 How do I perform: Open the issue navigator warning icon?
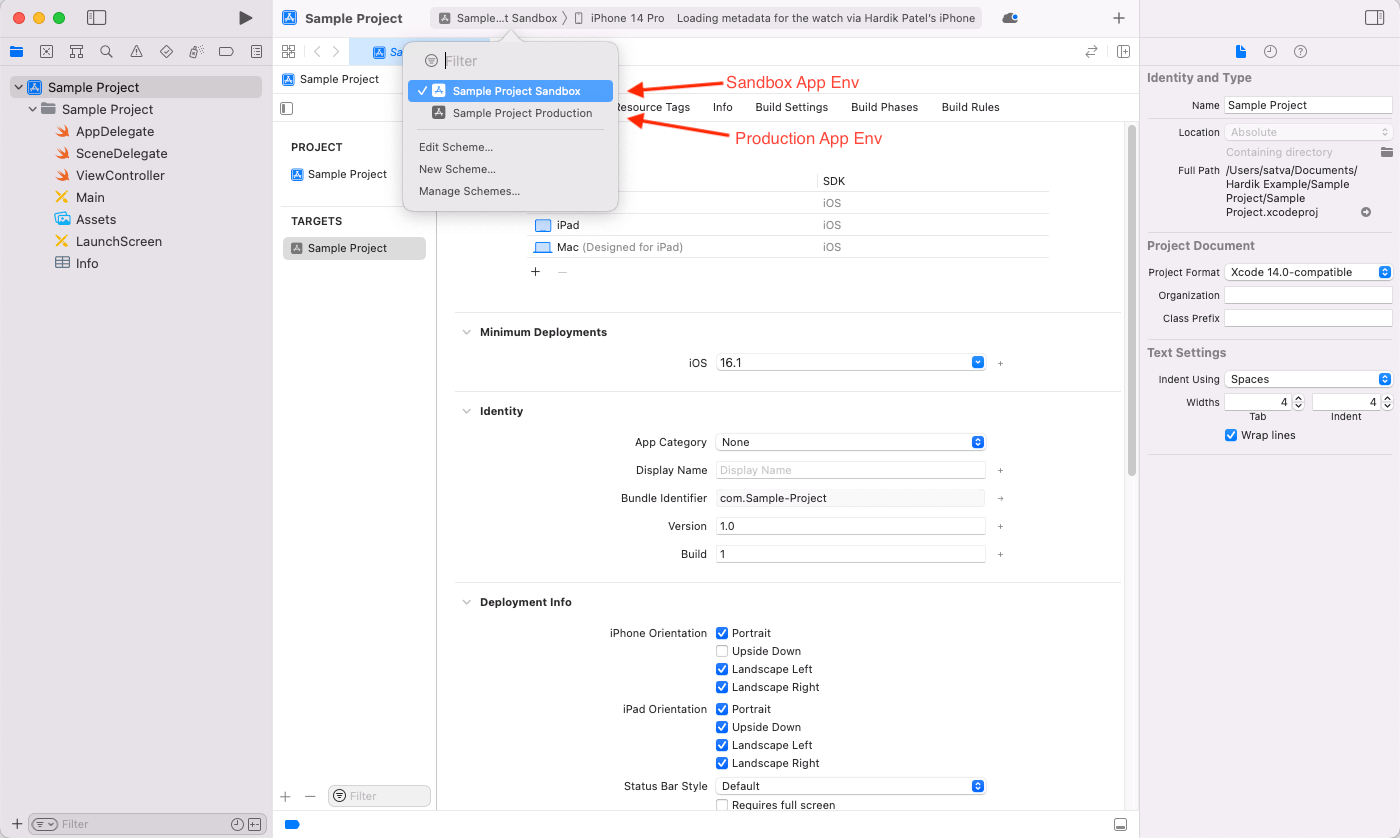[x=136, y=52]
